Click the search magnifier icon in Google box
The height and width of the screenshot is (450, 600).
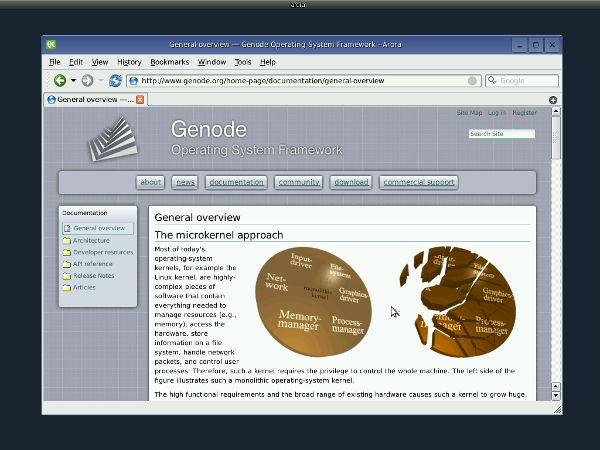point(492,80)
